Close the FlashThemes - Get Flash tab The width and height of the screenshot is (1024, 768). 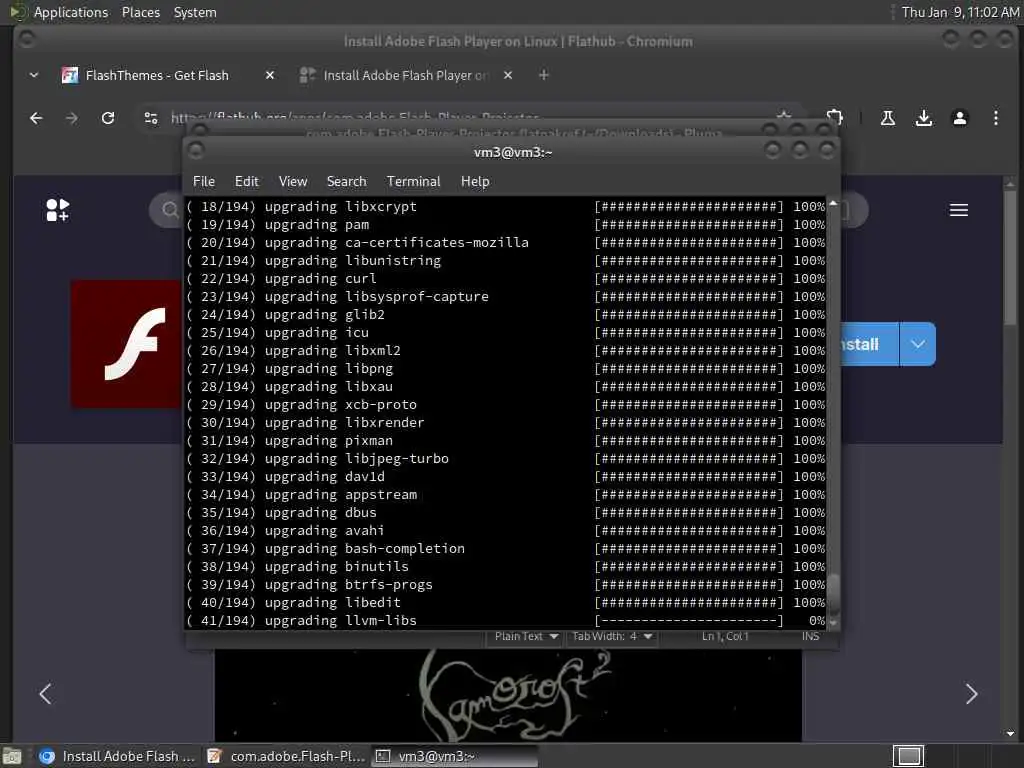270,75
